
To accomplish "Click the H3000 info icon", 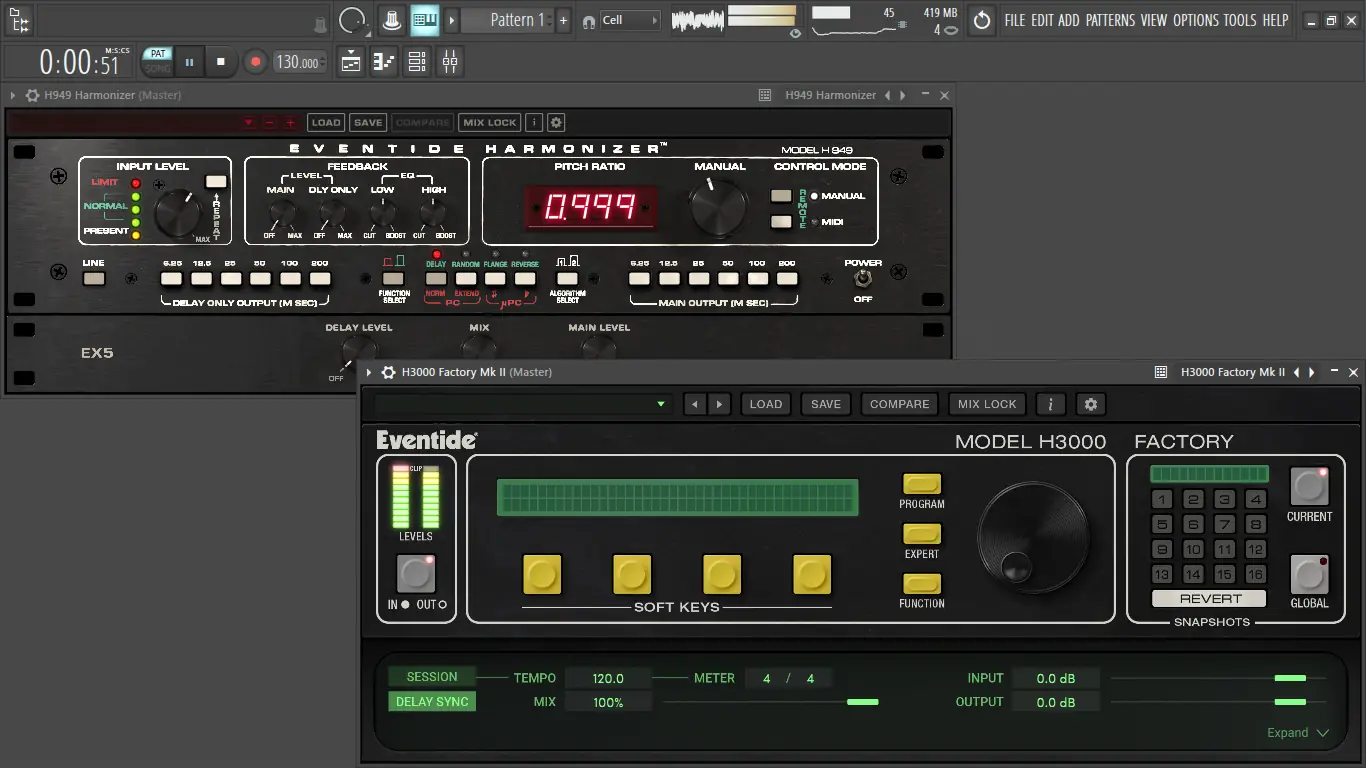I will 1050,404.
